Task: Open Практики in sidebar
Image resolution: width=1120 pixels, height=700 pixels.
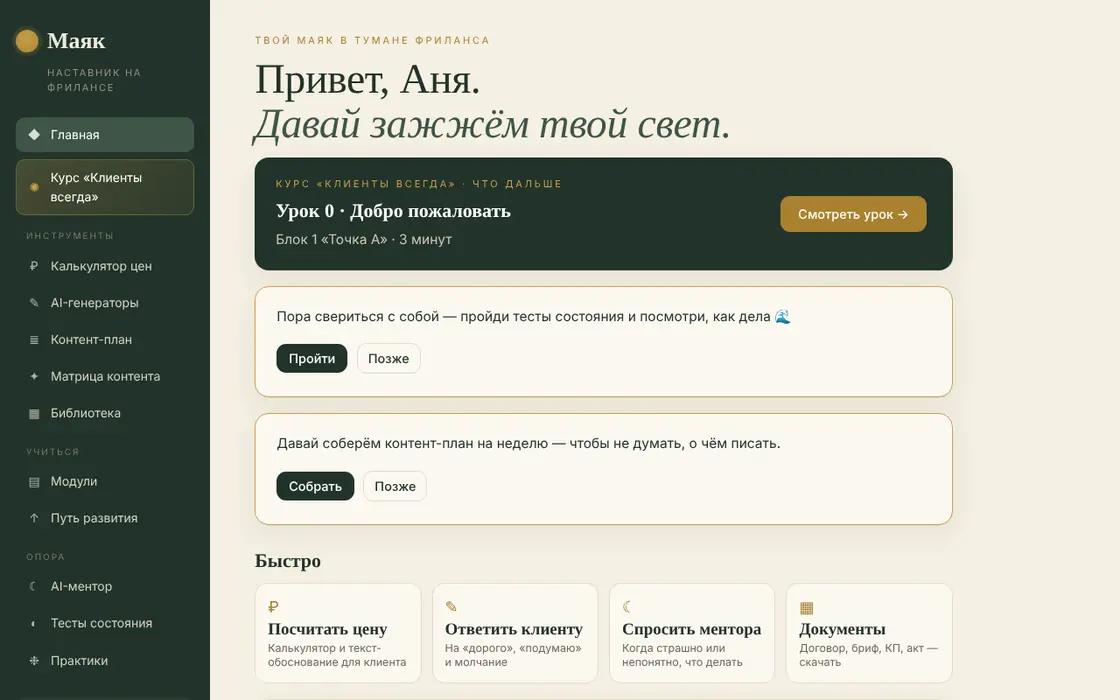Action: click(x=105, y=661)
